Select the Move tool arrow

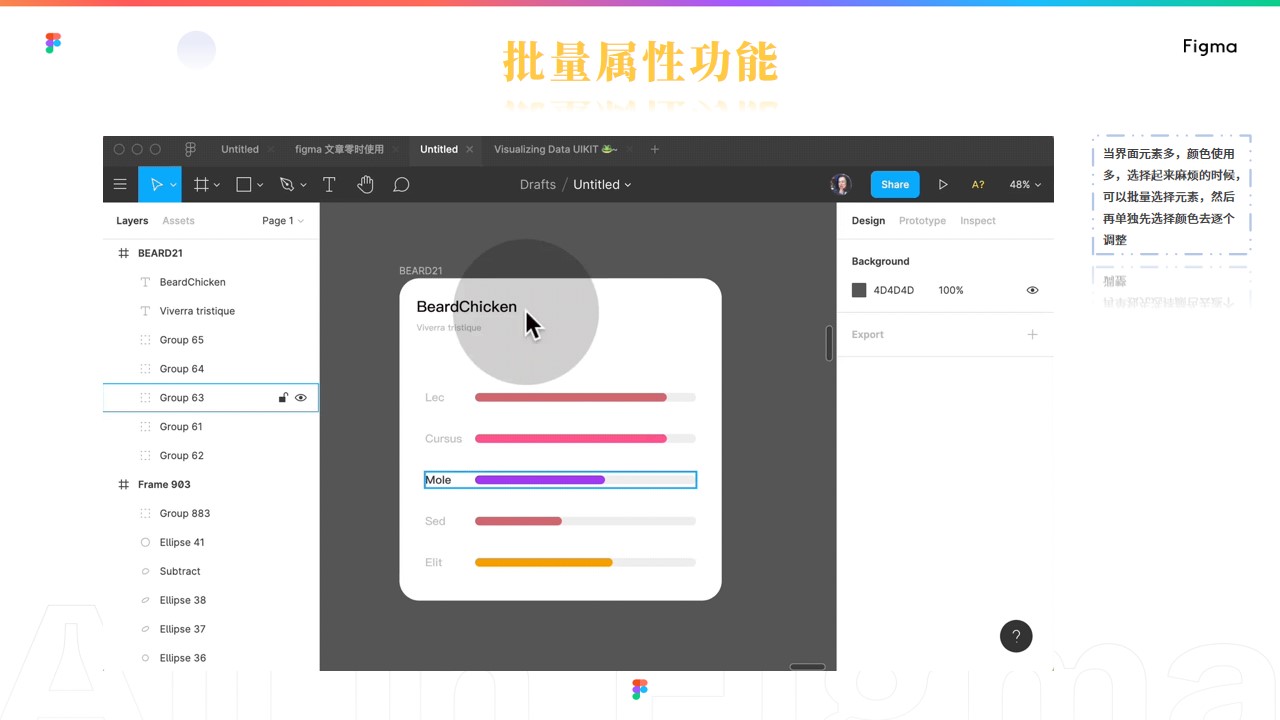[156, 184]
